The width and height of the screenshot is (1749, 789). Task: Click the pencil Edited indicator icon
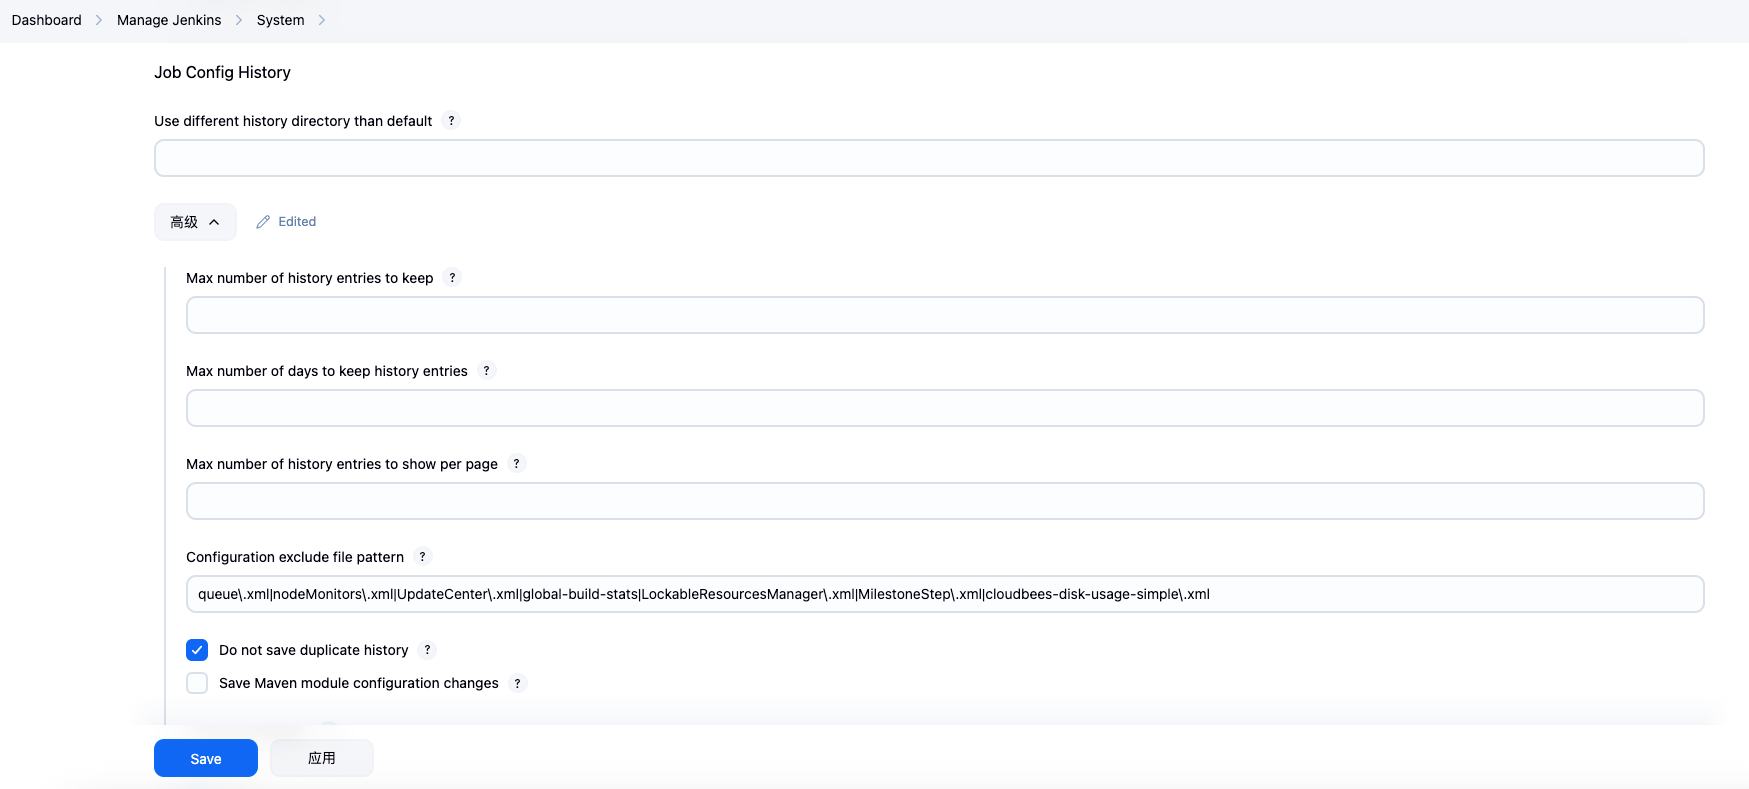(x=263, y=222)
